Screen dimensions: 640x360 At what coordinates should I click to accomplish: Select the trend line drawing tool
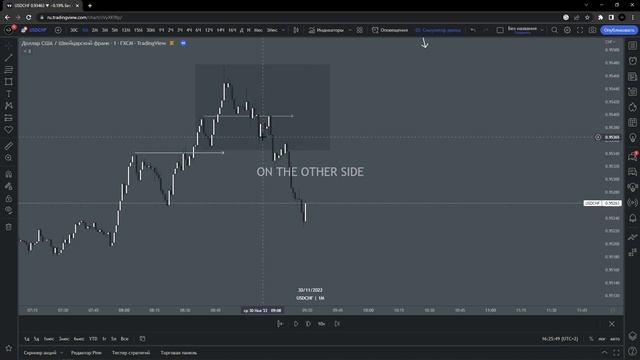[x=9, y=58]
